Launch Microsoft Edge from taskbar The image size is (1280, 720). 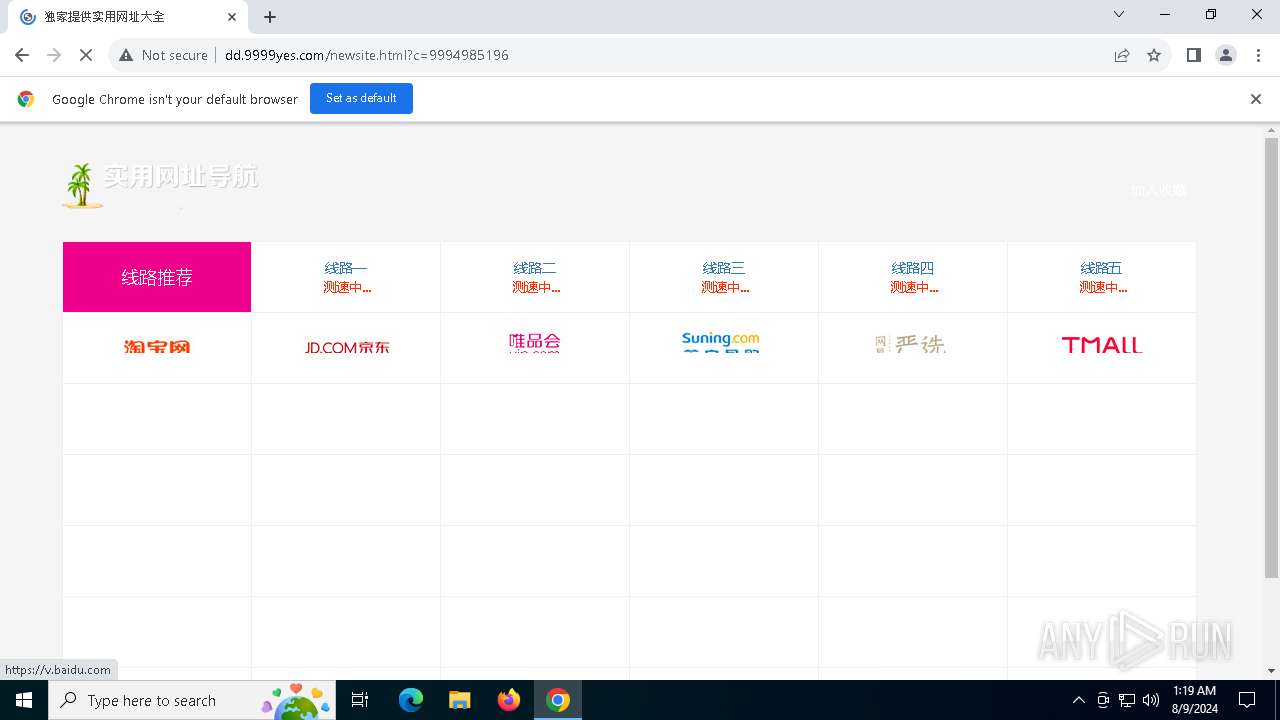tap(411, 700)
